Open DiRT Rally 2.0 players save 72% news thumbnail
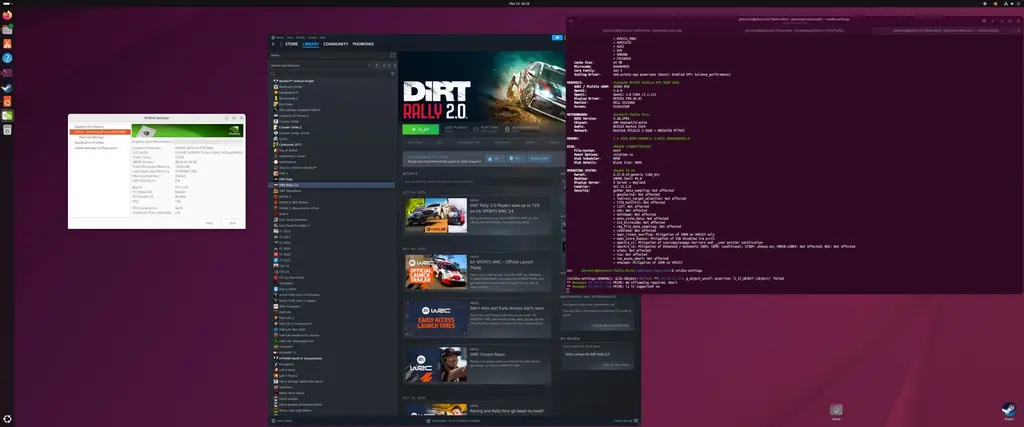 point(436,215)
